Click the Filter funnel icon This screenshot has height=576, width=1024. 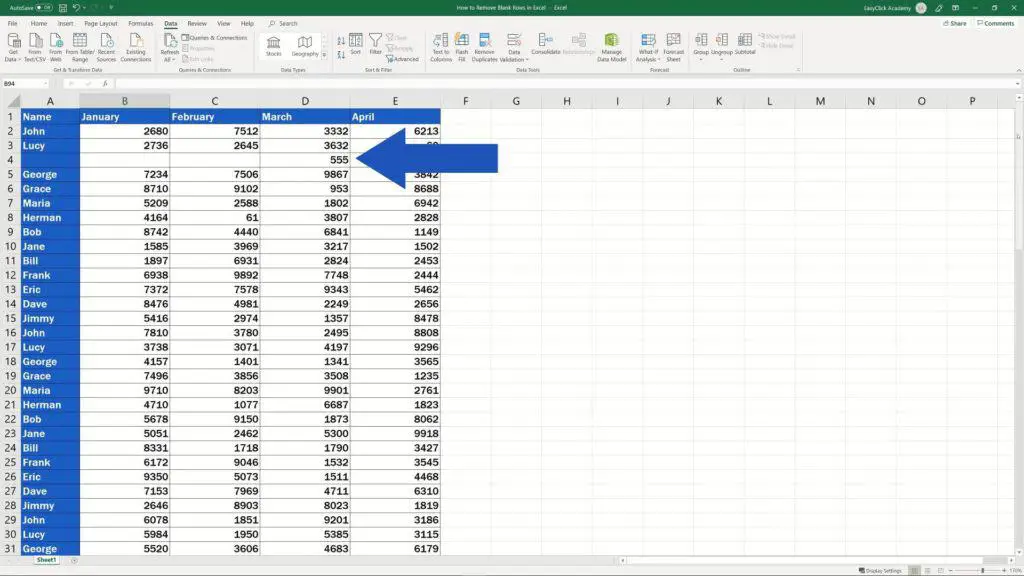pyautogui.click(x=375, y=45)
